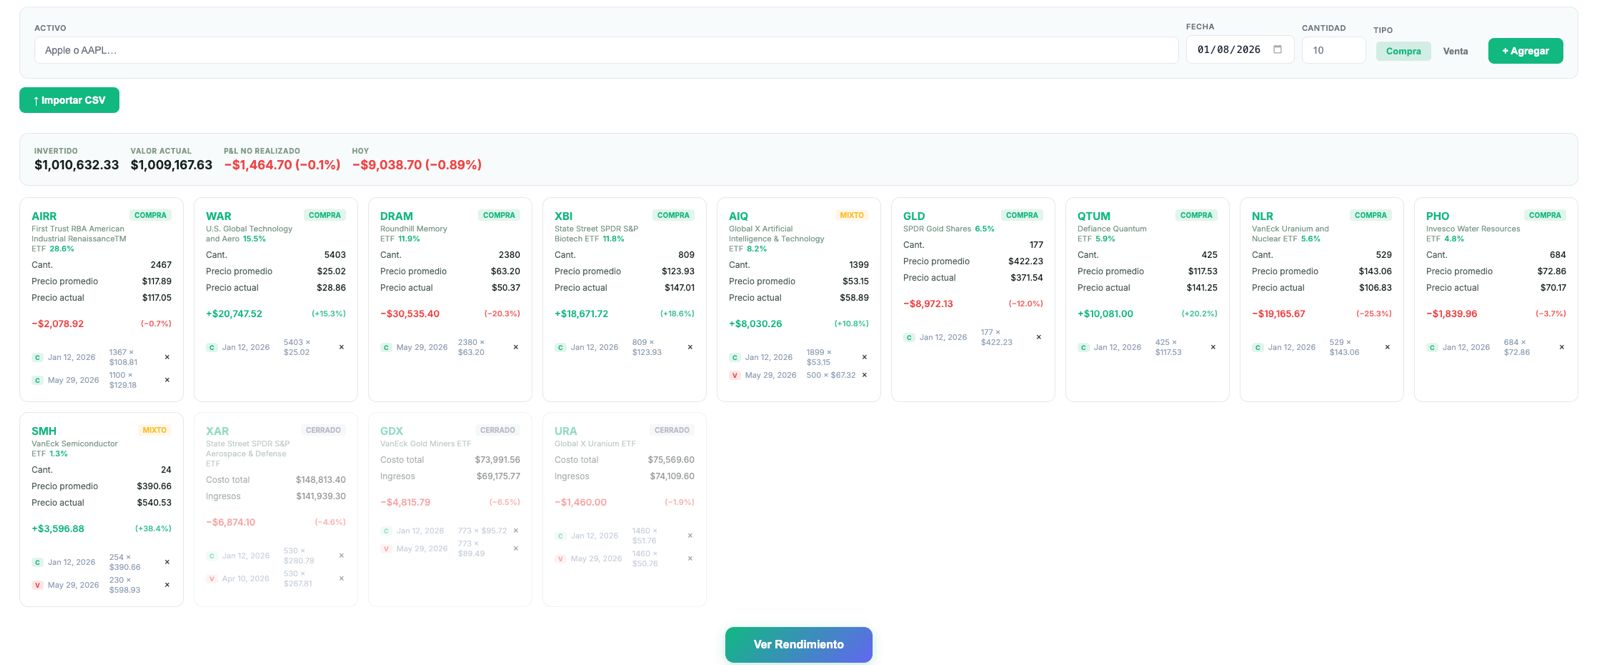Click Hoy value −$9,038.70
The image size is (1600, 665).
[417, 165]
